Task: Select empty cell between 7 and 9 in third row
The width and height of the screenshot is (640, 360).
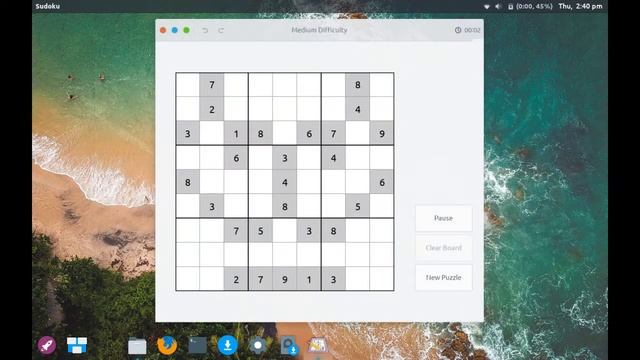Action: click(358, 133)
